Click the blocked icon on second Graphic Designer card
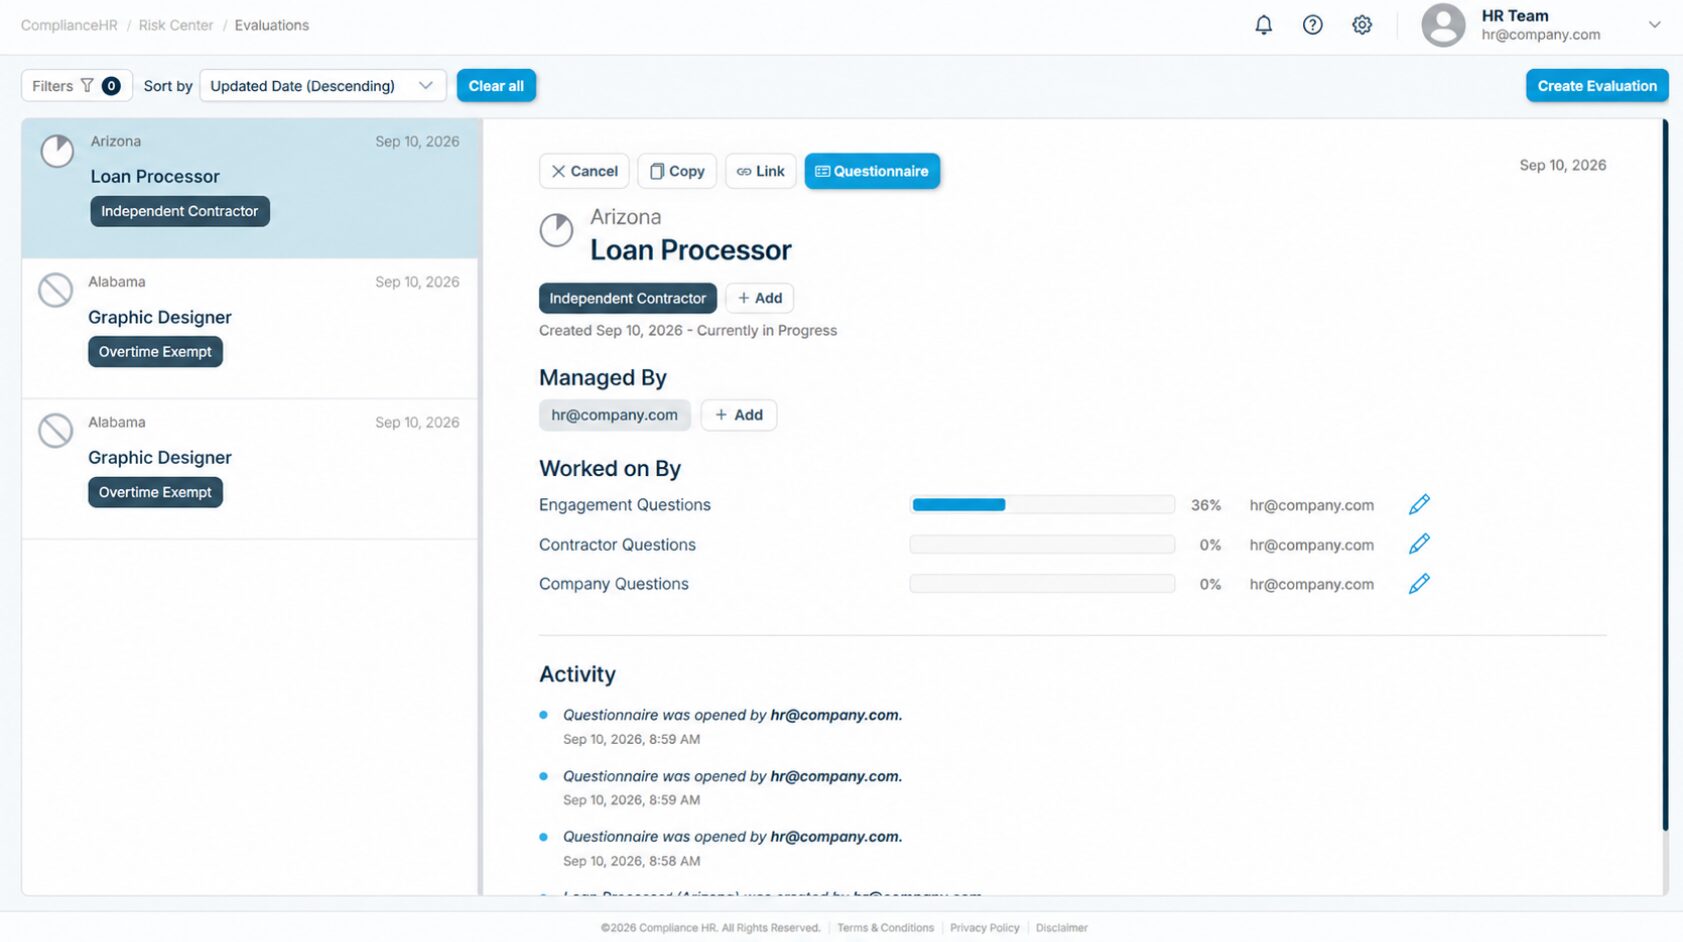Viewport: 1683px width, 942px height. click(55, 431)
